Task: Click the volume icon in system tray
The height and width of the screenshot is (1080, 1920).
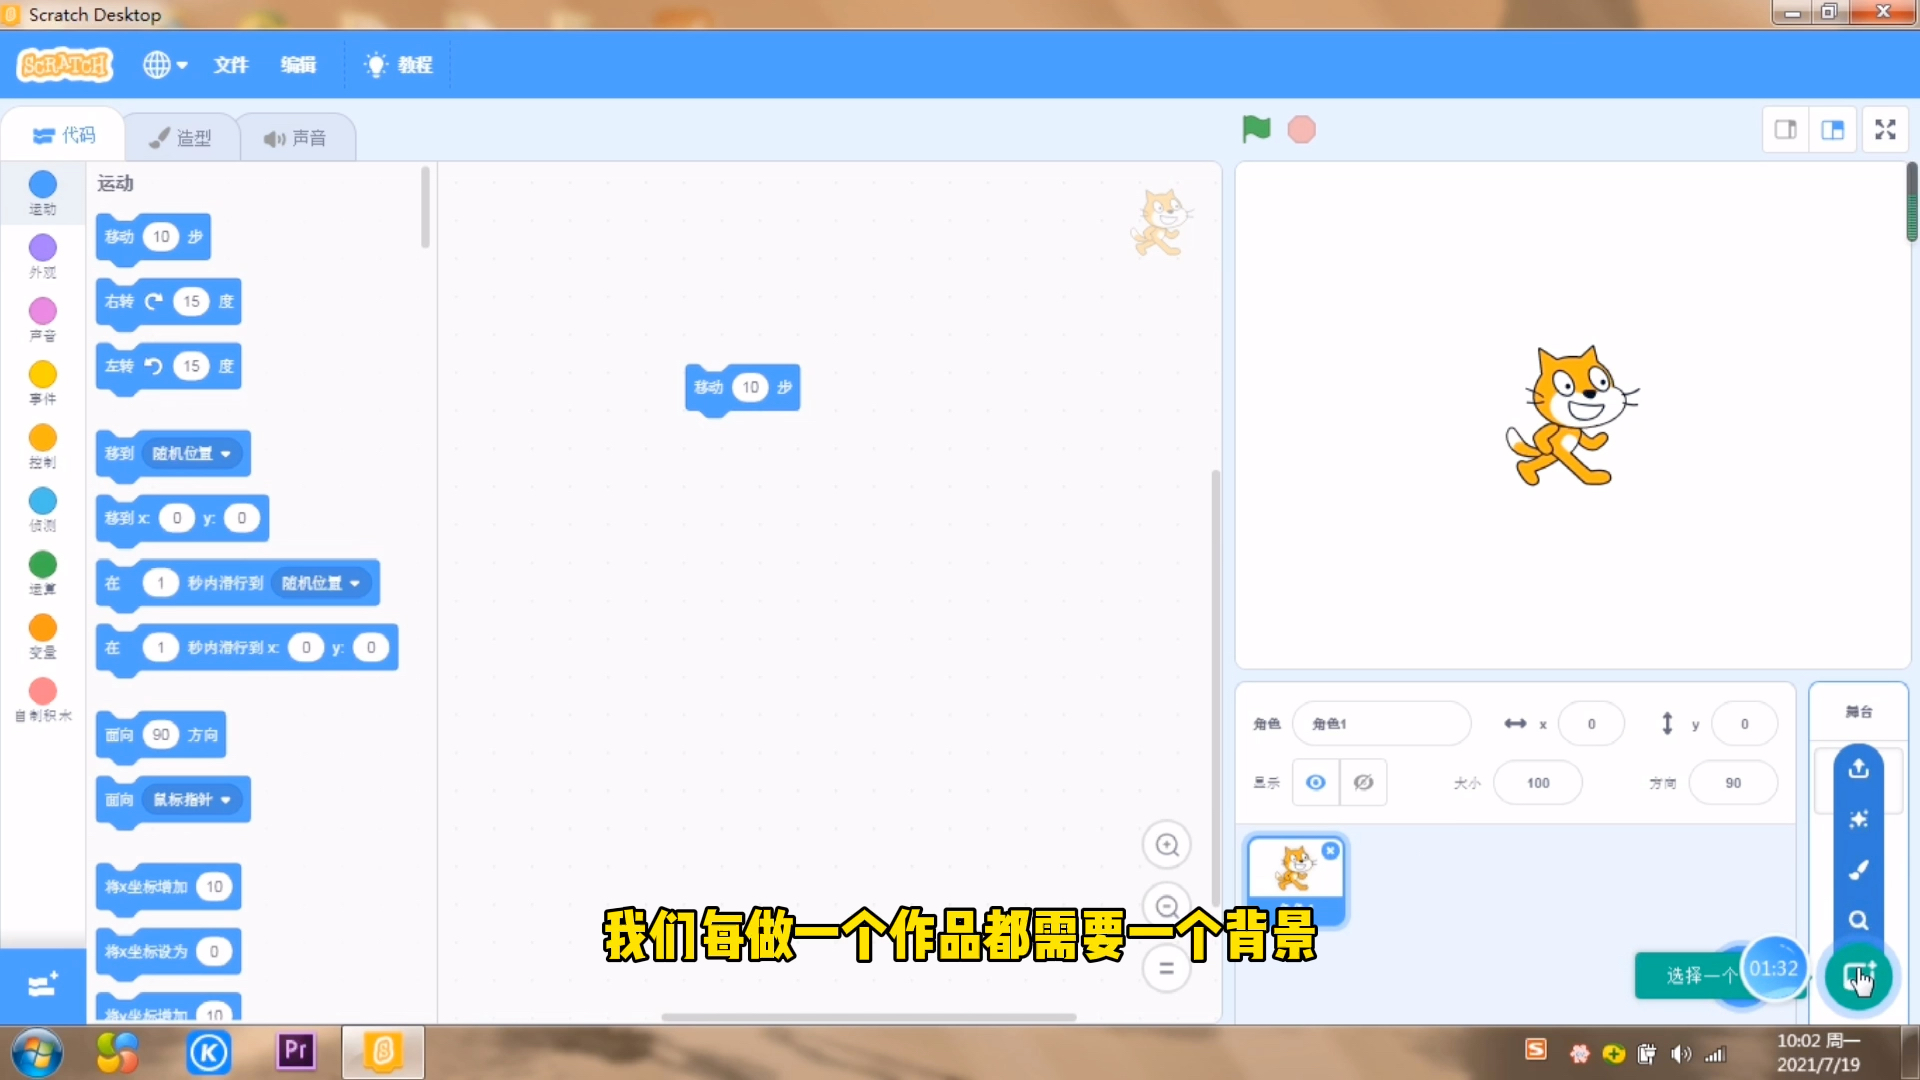Action: 1681,1054
